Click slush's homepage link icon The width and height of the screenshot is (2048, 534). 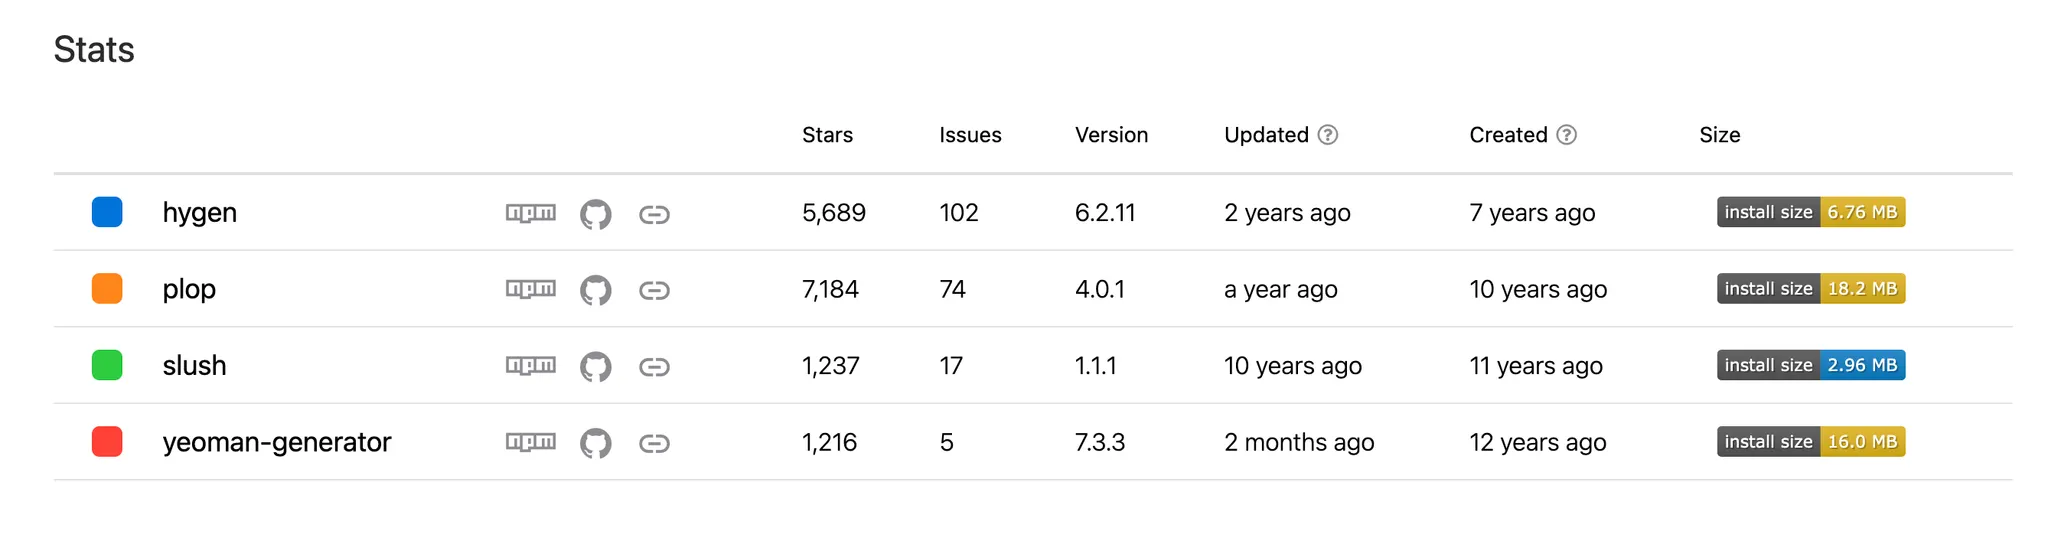coord(654,367)
